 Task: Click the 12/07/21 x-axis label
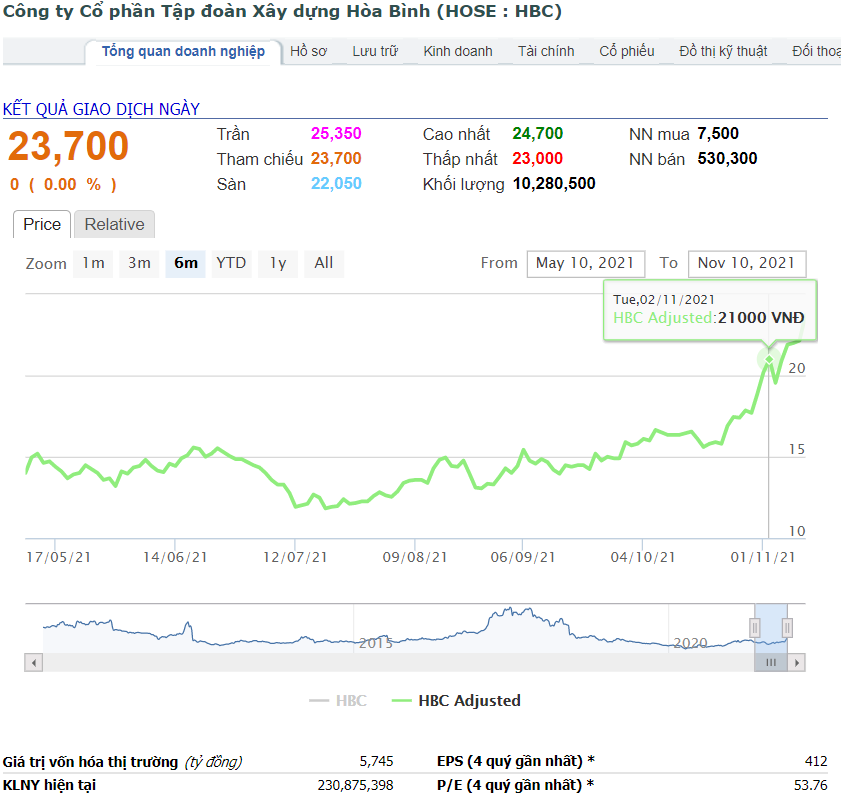click(x=295, y=557)
